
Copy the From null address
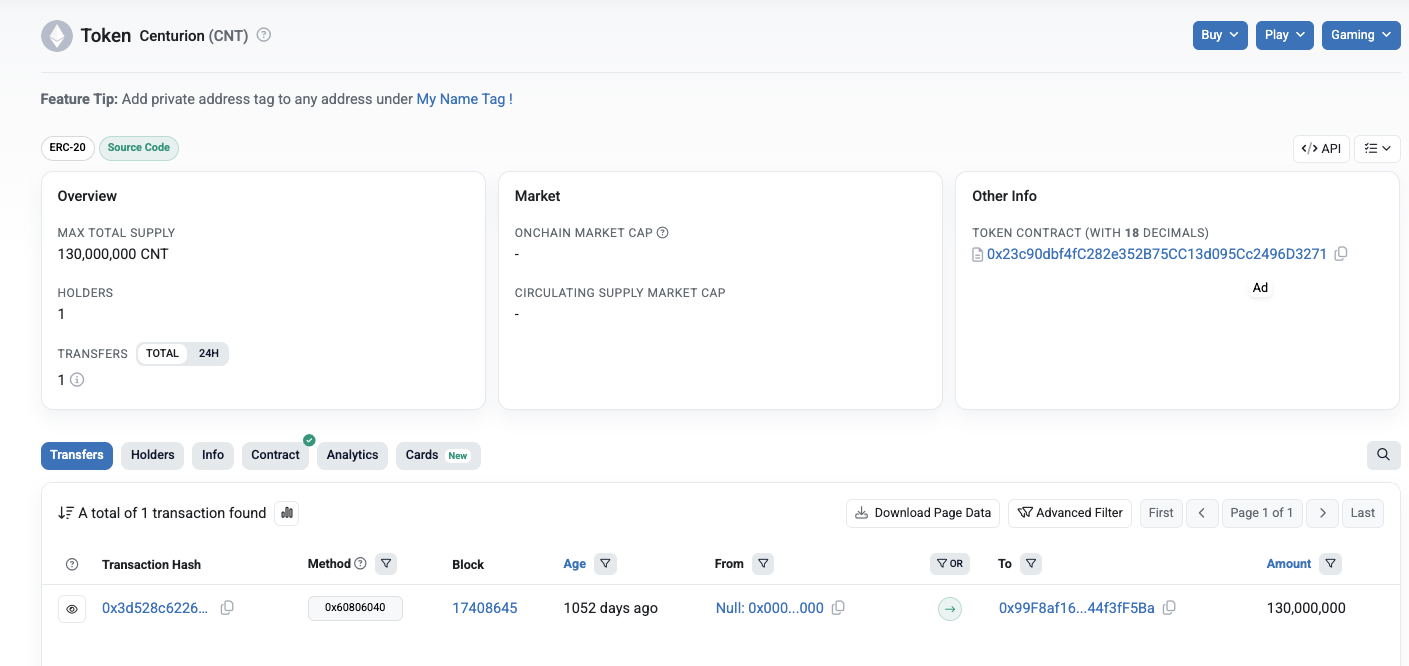click(838, 608)
